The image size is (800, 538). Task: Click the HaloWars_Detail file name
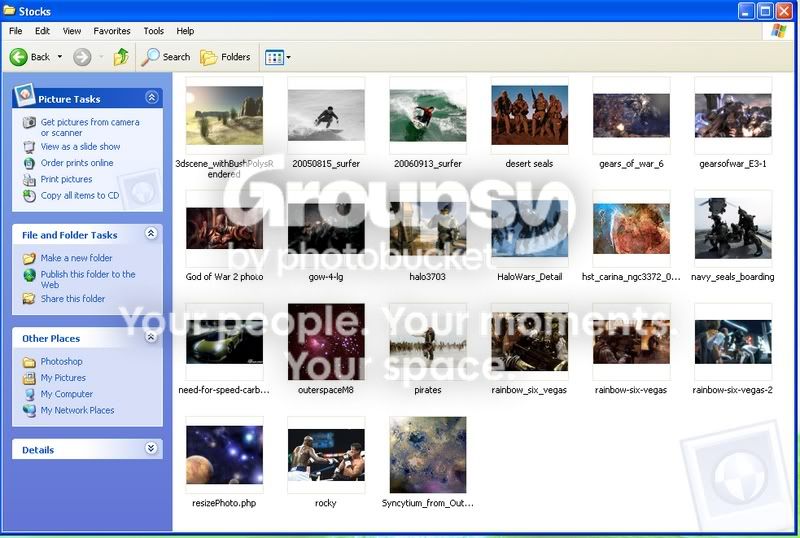[x=530, y=277]
